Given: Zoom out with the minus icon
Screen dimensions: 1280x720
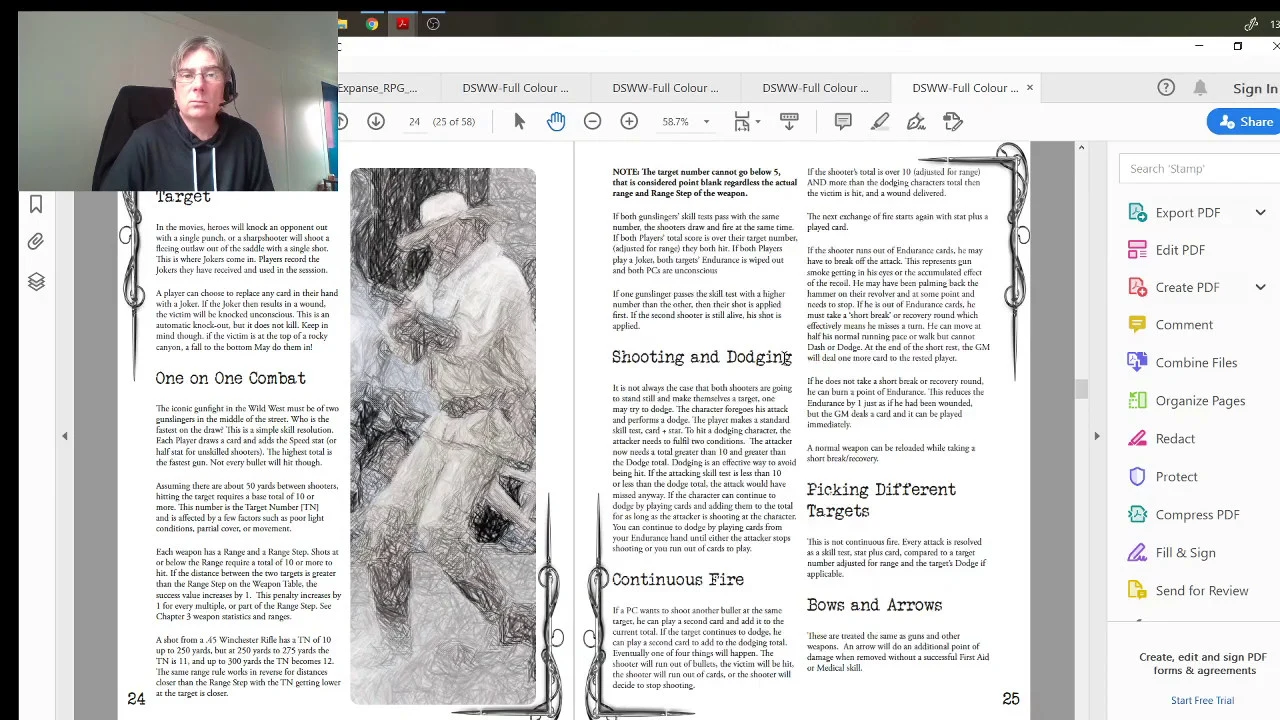Looking at the screenshot, I should pyautogui.click(x=592, y=122).
